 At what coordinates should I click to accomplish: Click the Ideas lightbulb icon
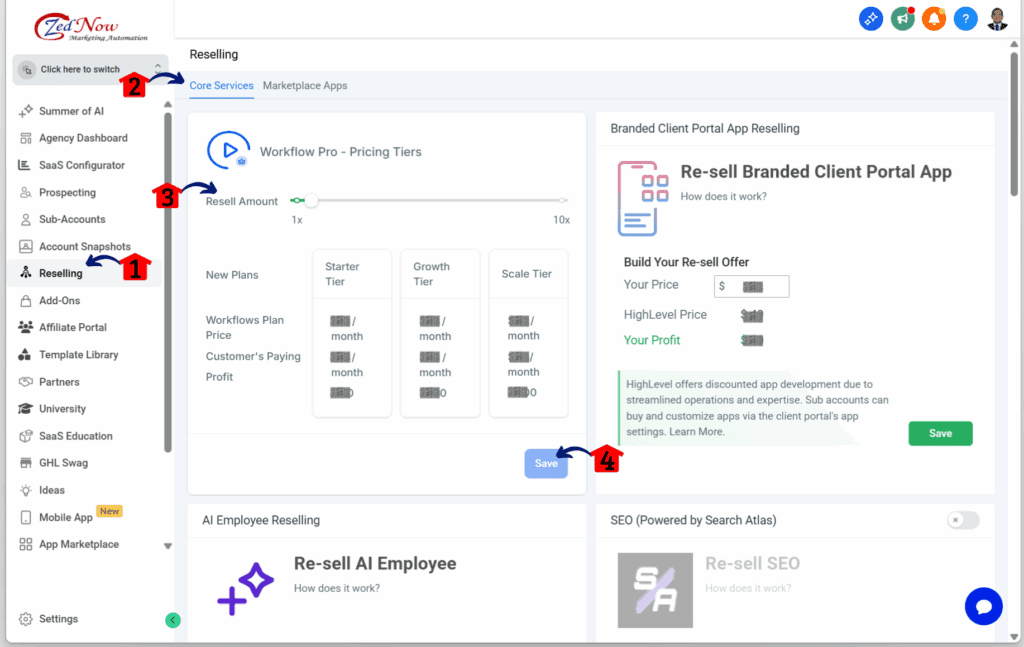pyautogui.click(x=25, y=490)
